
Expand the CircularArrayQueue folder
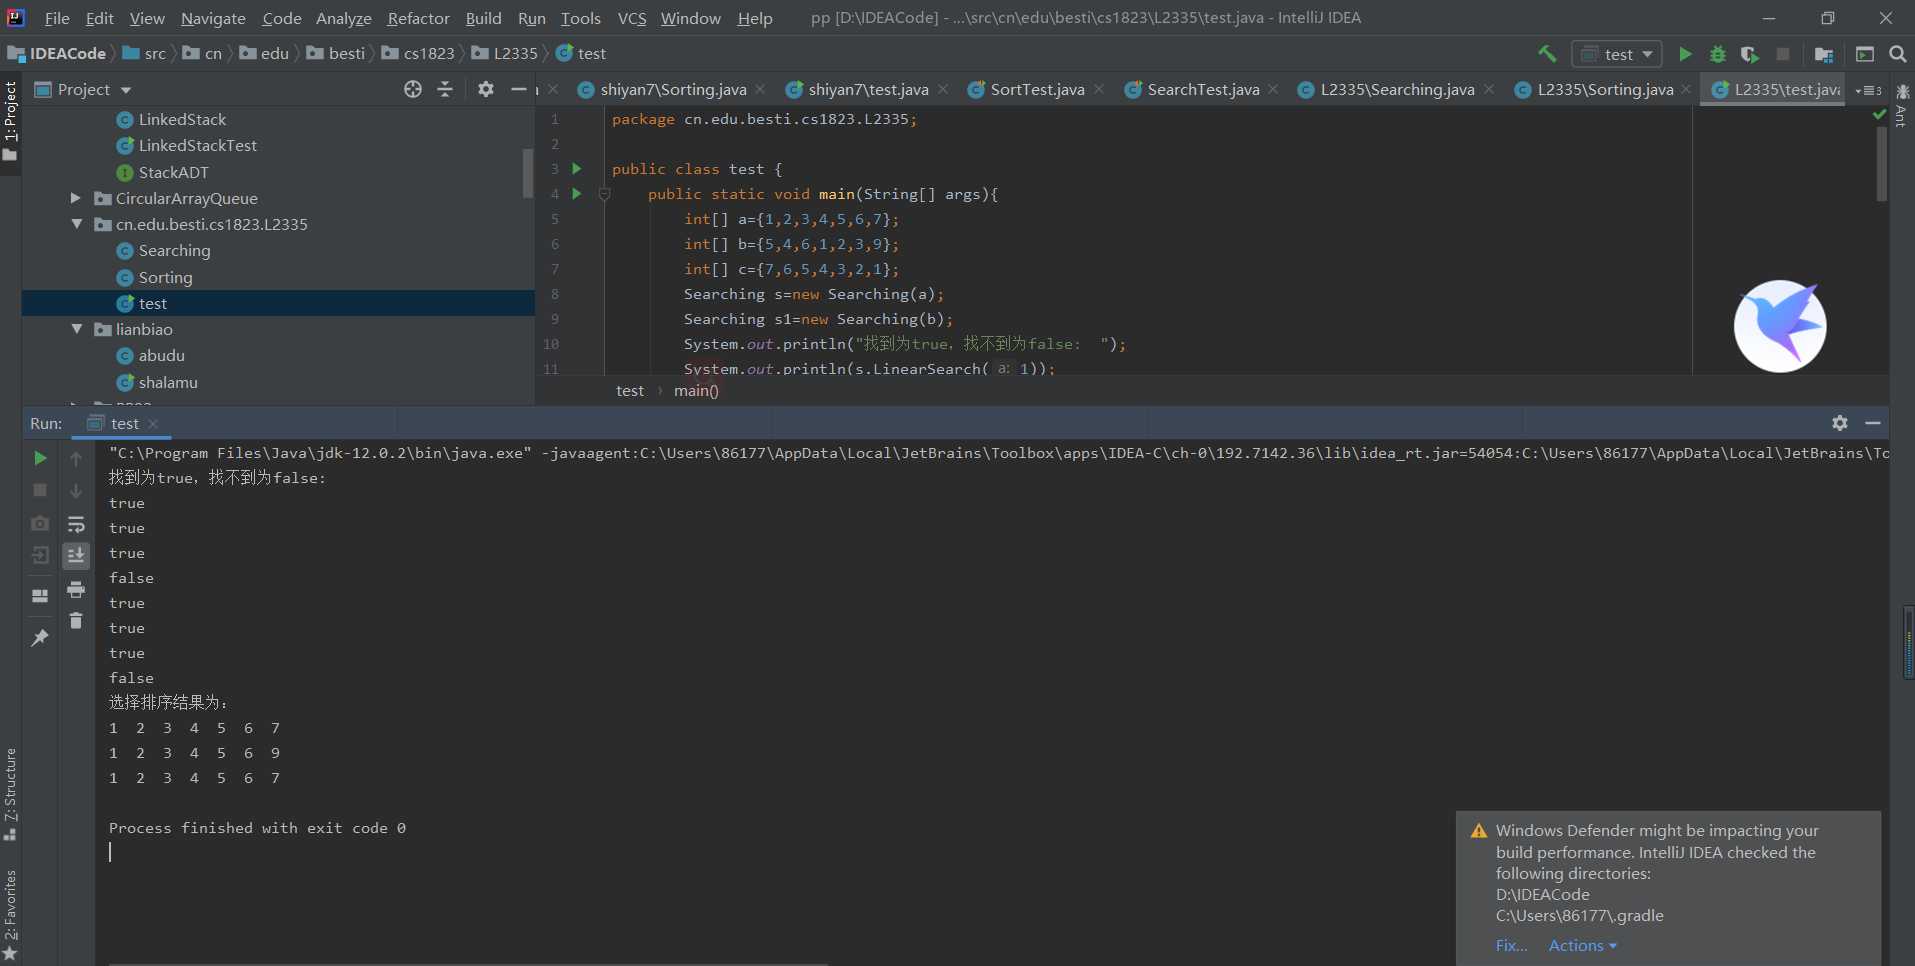tap(76, 198)
